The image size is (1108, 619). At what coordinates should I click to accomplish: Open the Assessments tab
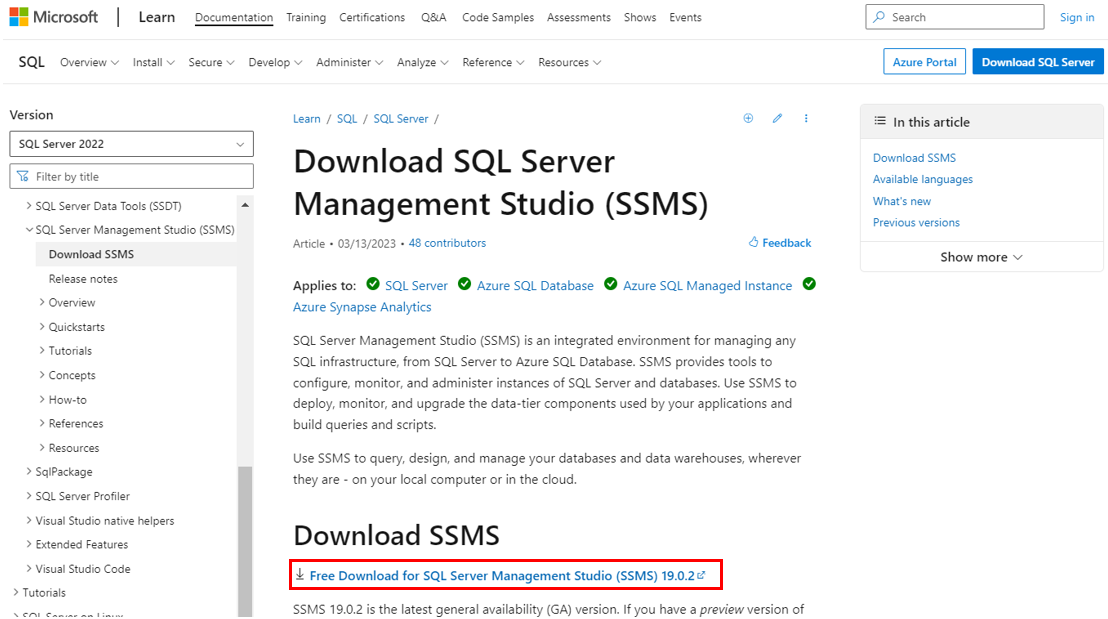(579, 17)
